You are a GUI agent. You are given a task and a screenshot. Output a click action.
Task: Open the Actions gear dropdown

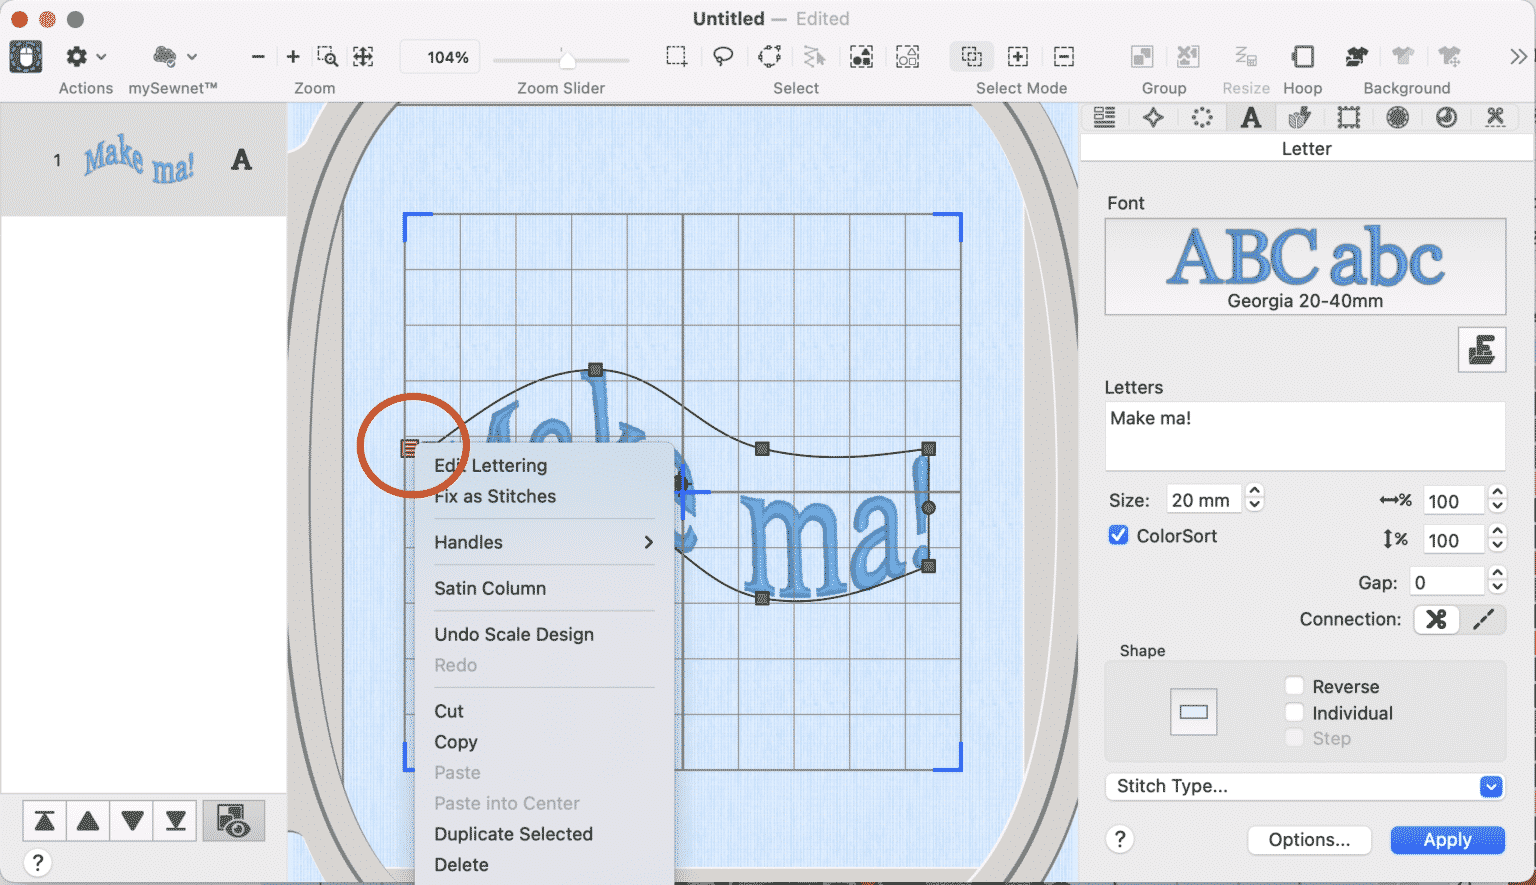tap(85, 57)
